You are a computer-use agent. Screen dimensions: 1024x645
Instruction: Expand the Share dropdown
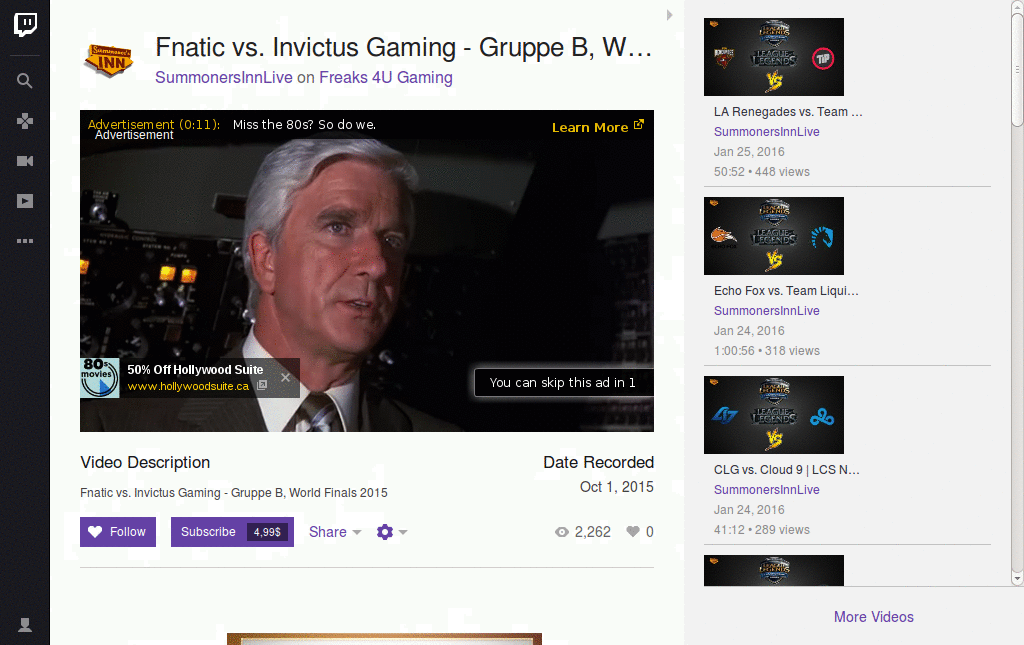[335, 532]
